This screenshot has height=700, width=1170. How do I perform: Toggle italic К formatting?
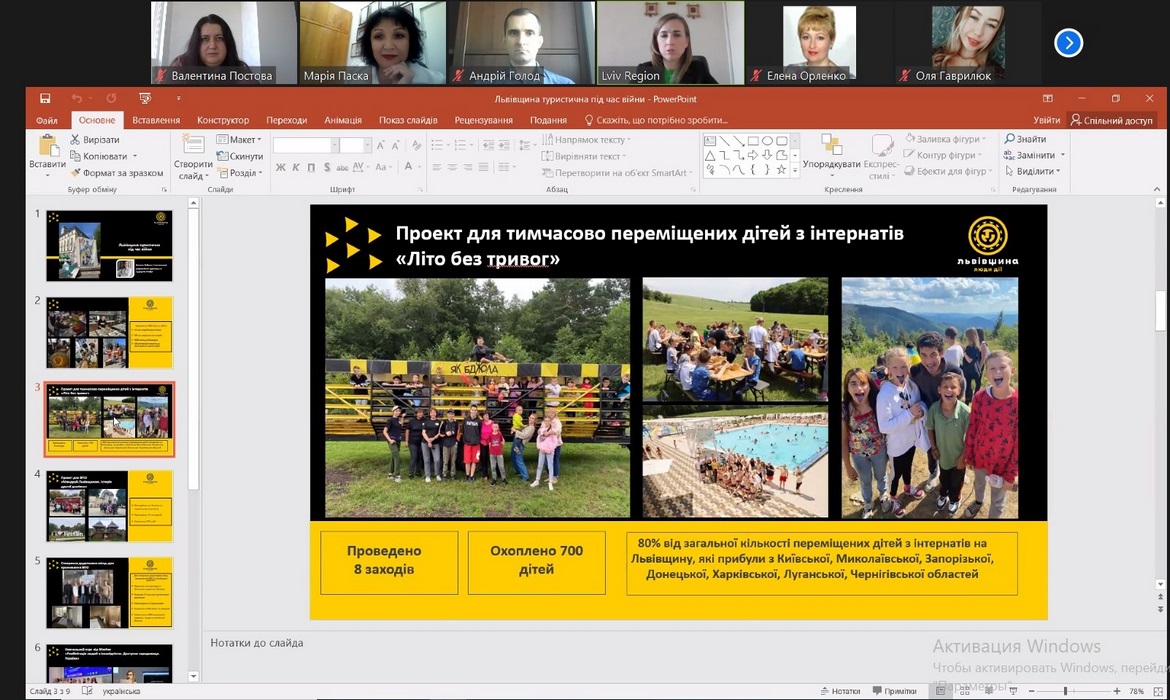(x=297, y=167)
